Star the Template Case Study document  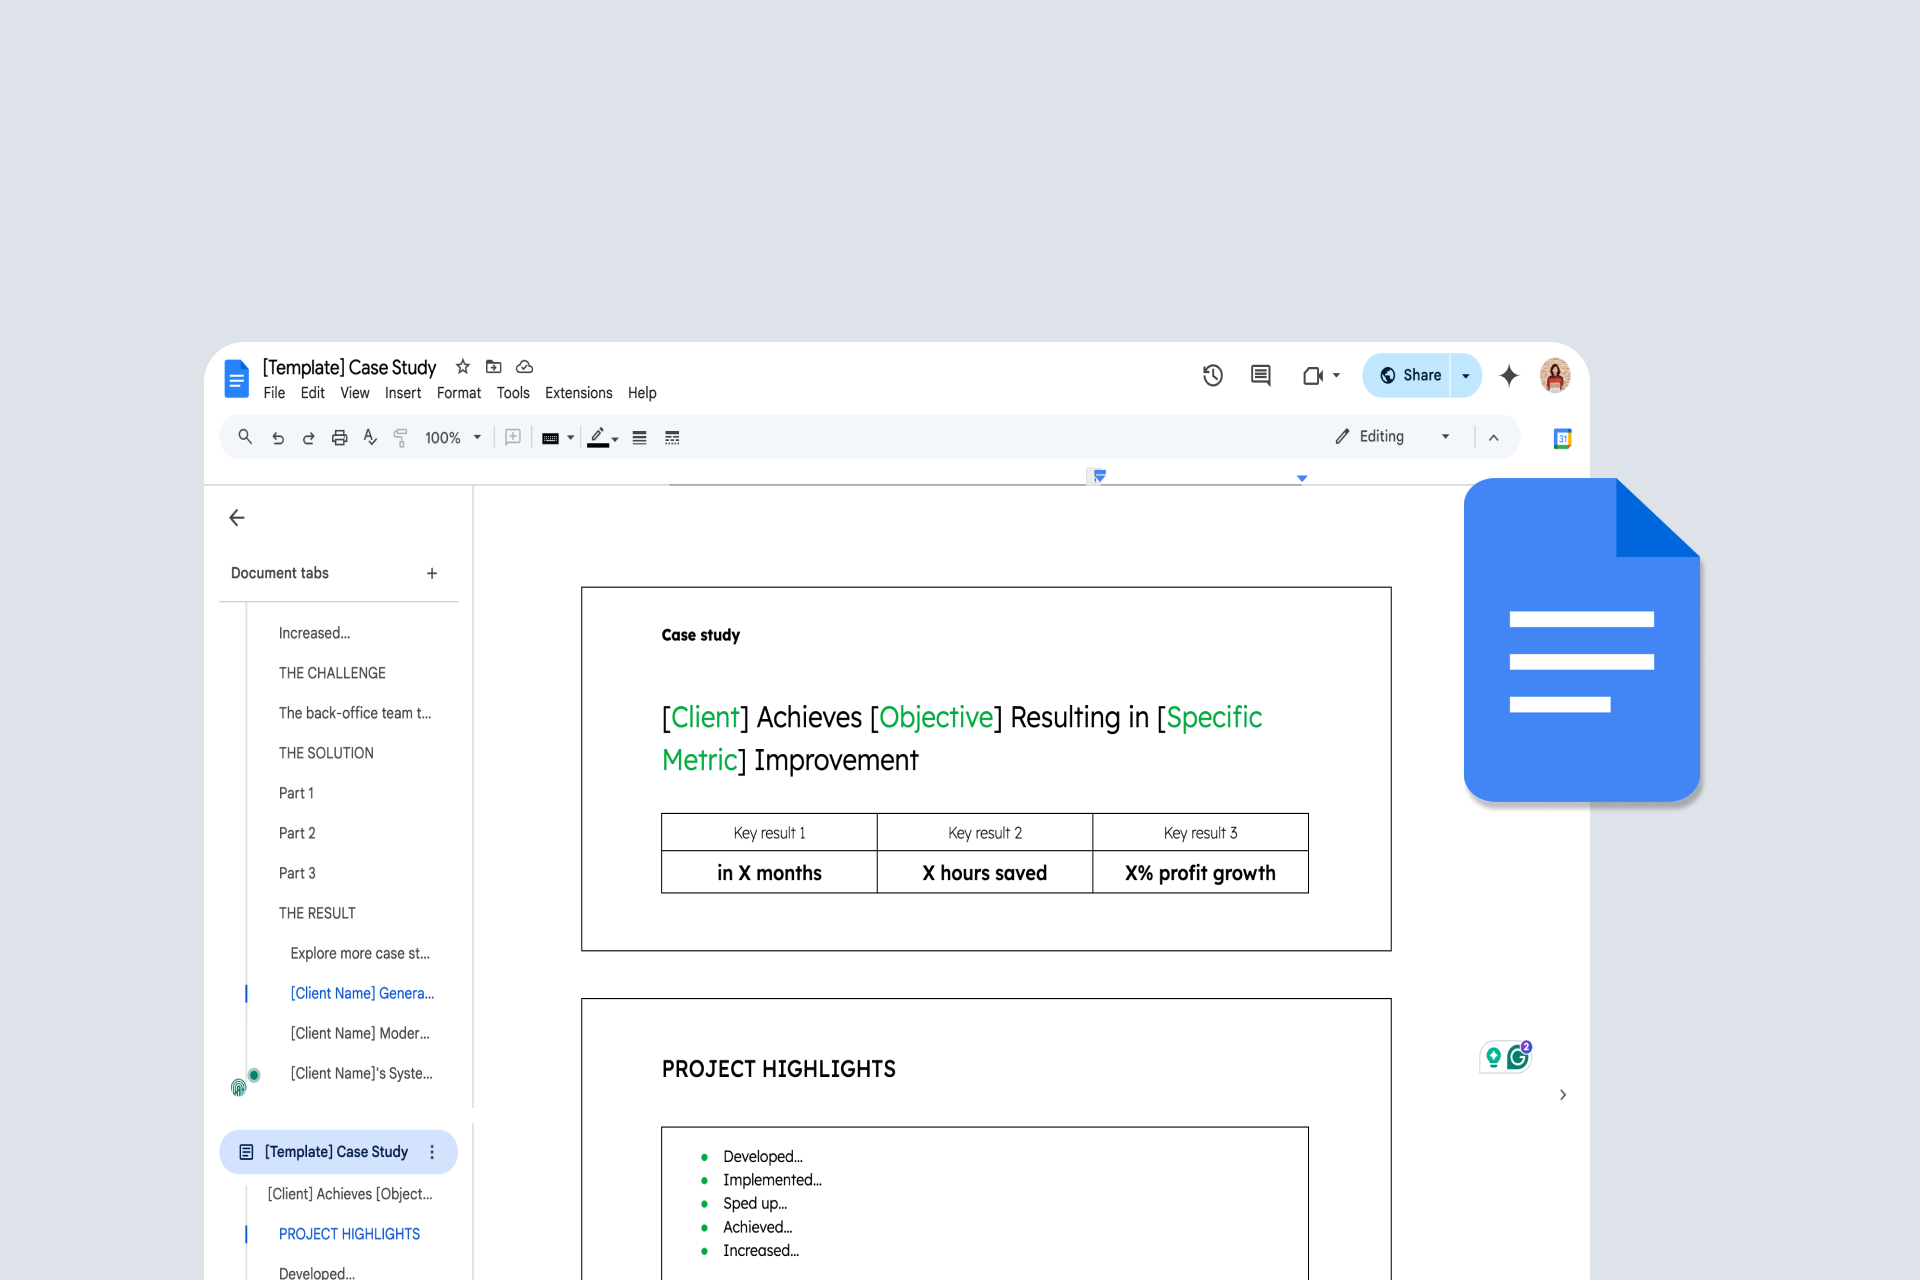click(462, 367)
